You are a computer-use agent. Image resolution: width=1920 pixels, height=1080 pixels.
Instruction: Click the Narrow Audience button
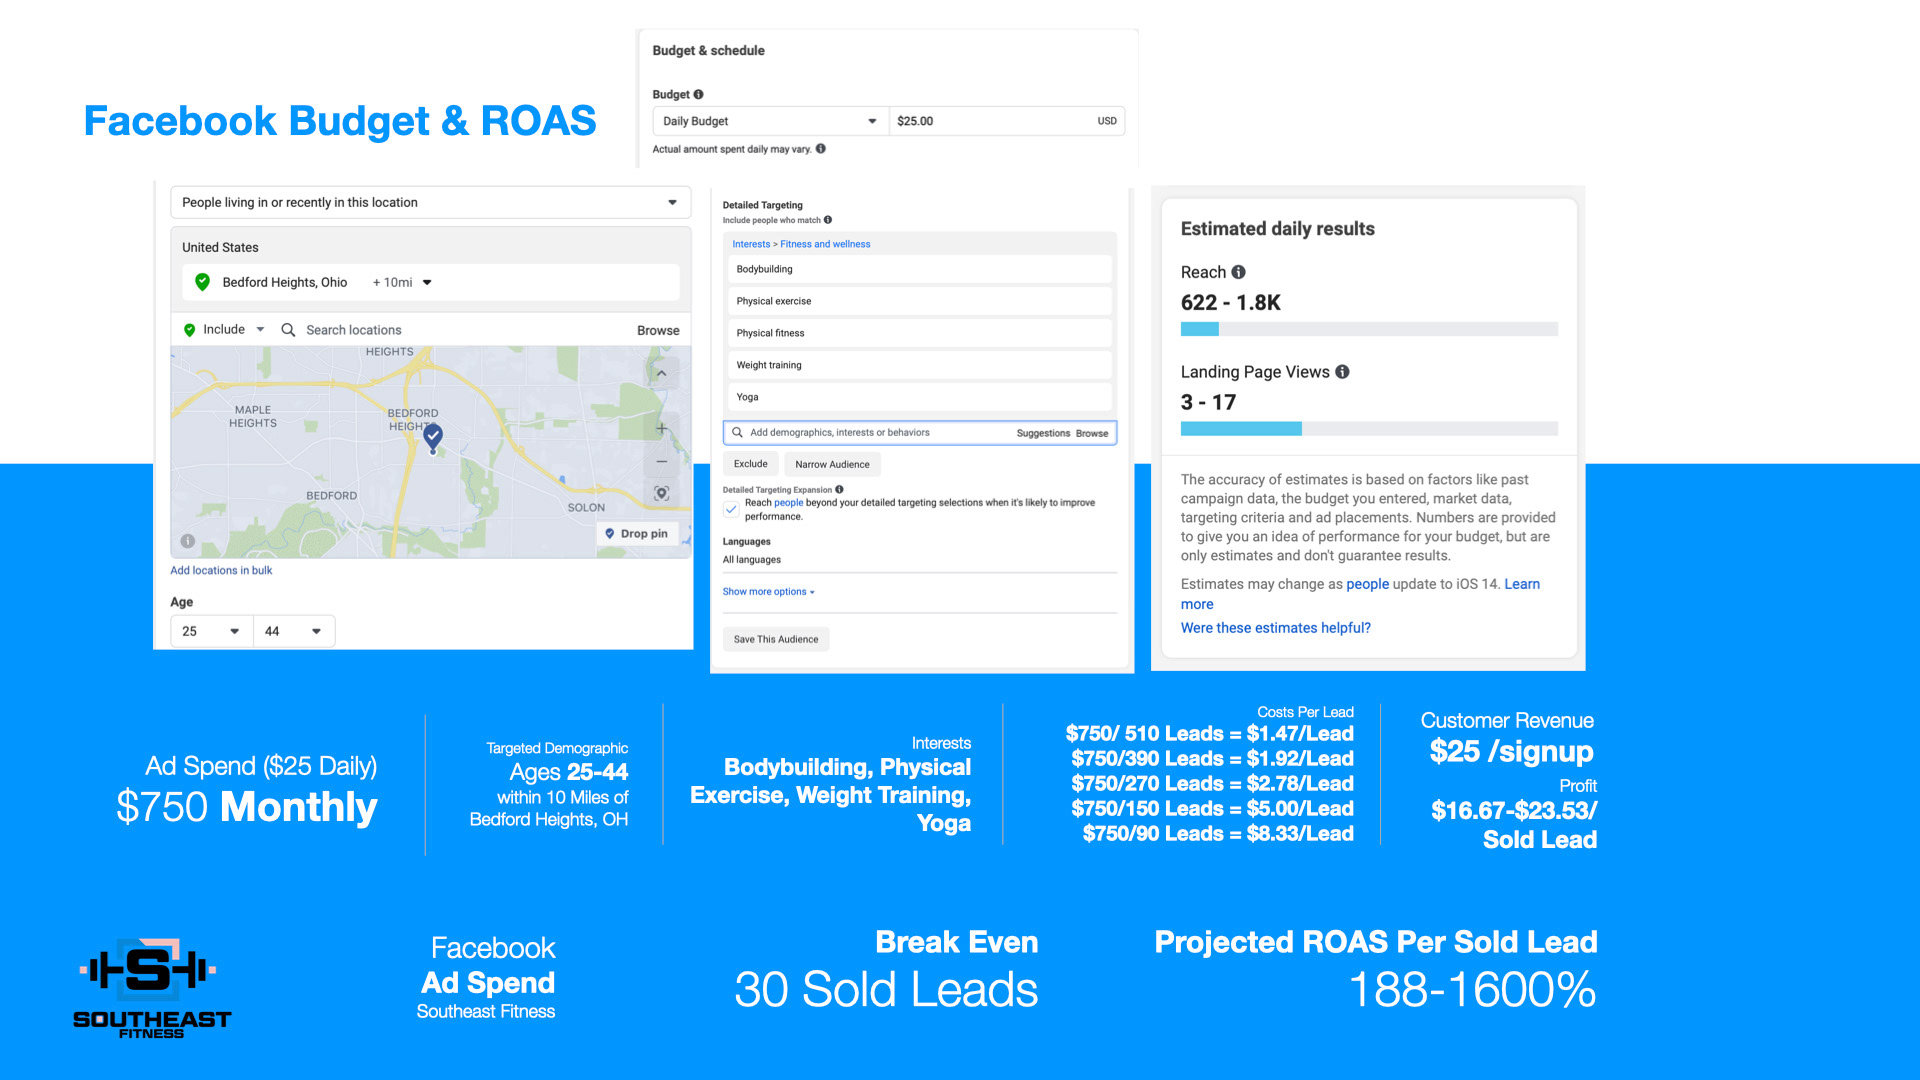832,464
